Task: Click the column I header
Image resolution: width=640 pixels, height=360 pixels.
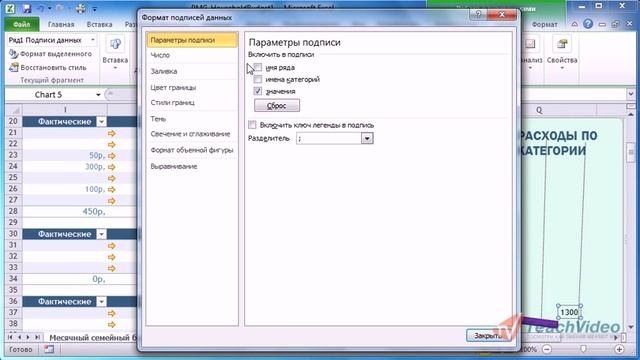Action: (65, 110)
